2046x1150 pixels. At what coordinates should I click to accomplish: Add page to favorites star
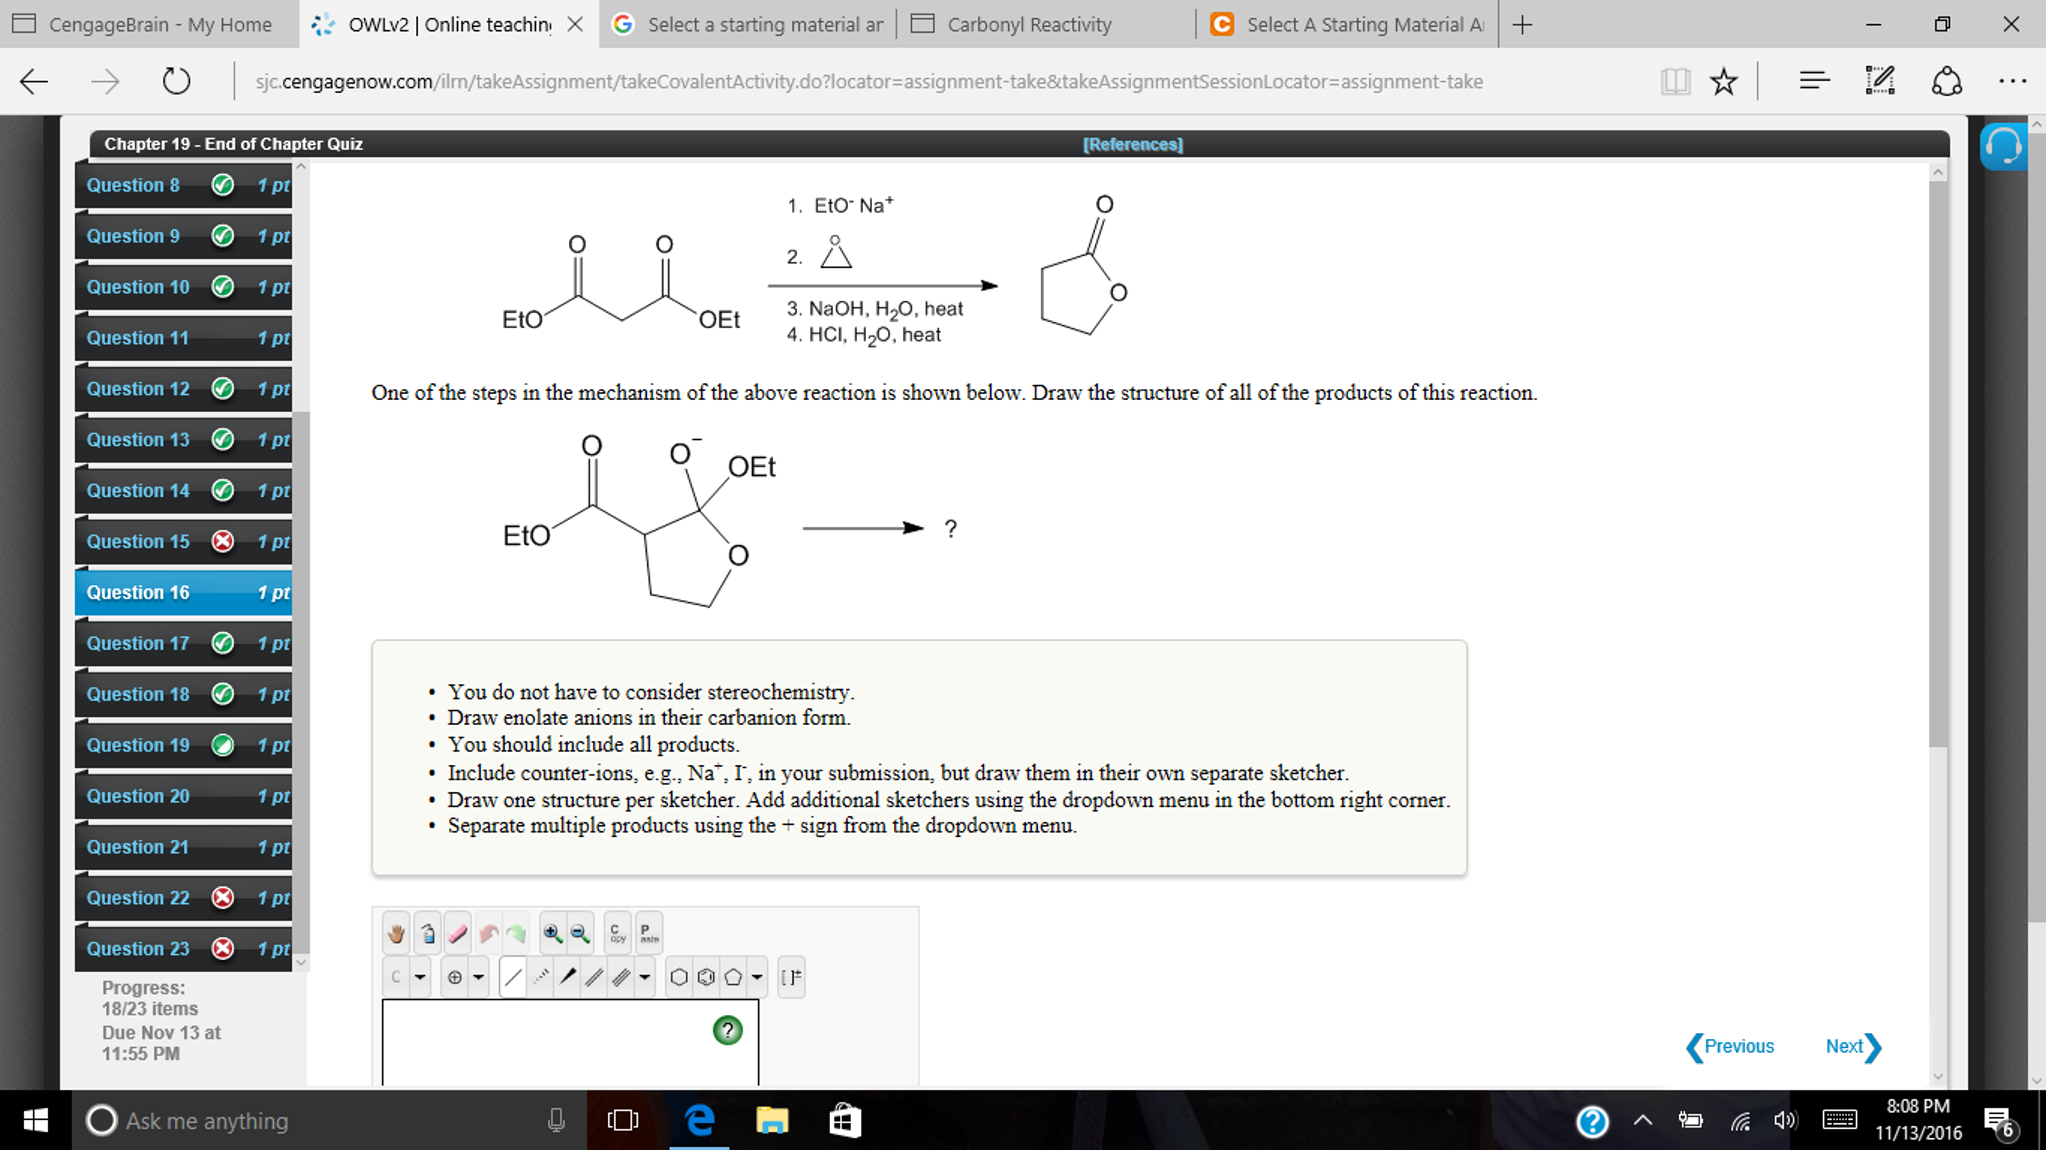point(1723,81)
